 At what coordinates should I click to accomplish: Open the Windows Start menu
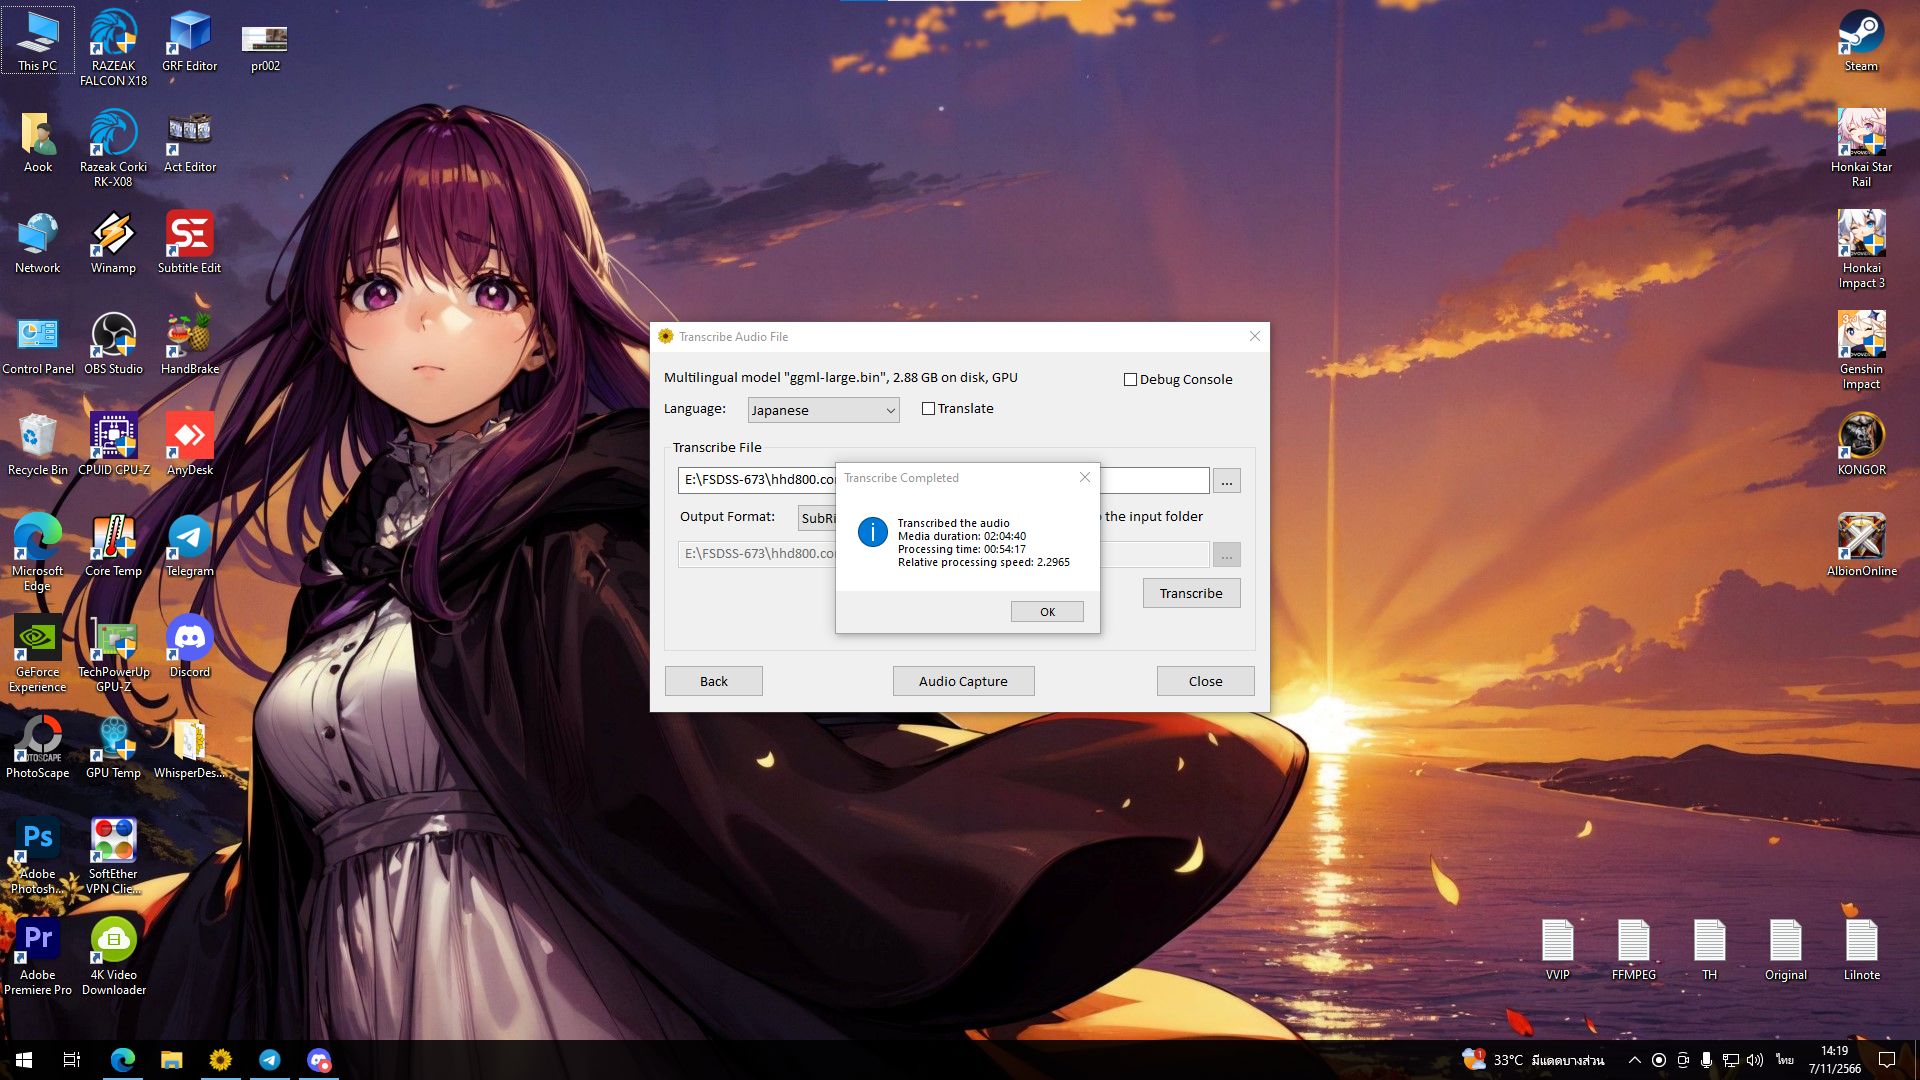(24, 1060)
